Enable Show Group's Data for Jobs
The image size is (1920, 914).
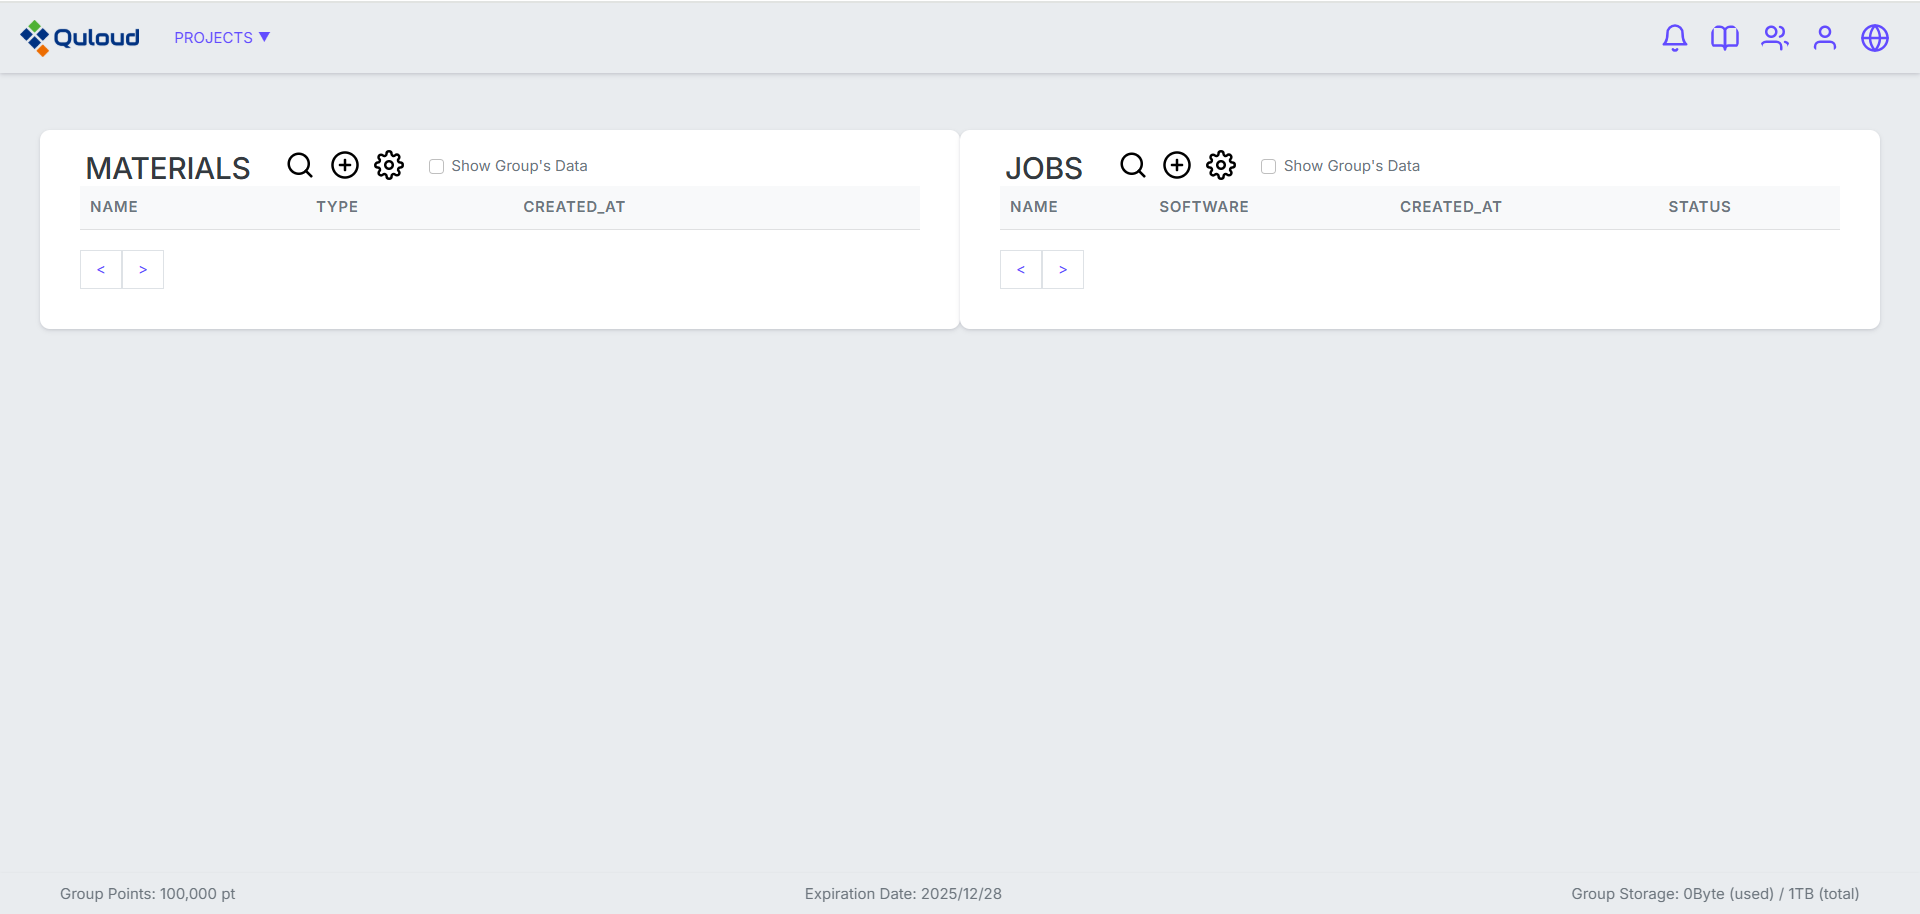1269,167
